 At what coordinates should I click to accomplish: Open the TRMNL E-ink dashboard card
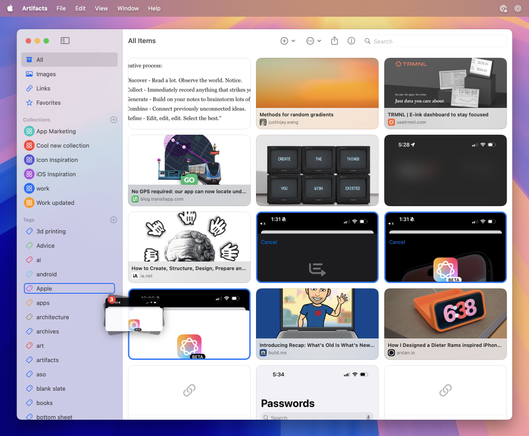[445, 93]
